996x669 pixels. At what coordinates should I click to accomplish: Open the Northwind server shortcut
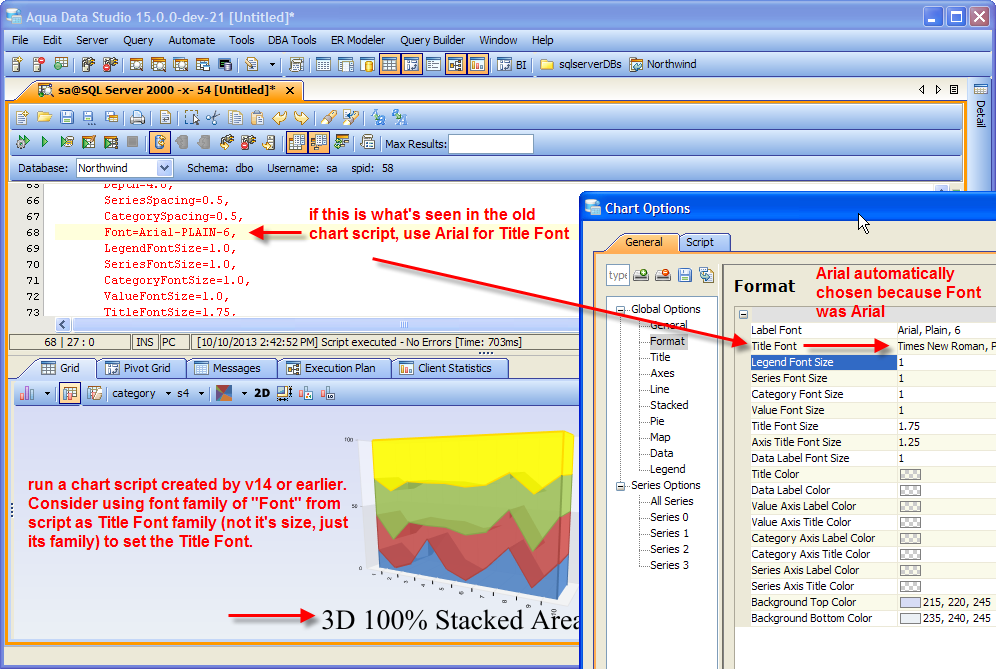(x=663, y=64)
